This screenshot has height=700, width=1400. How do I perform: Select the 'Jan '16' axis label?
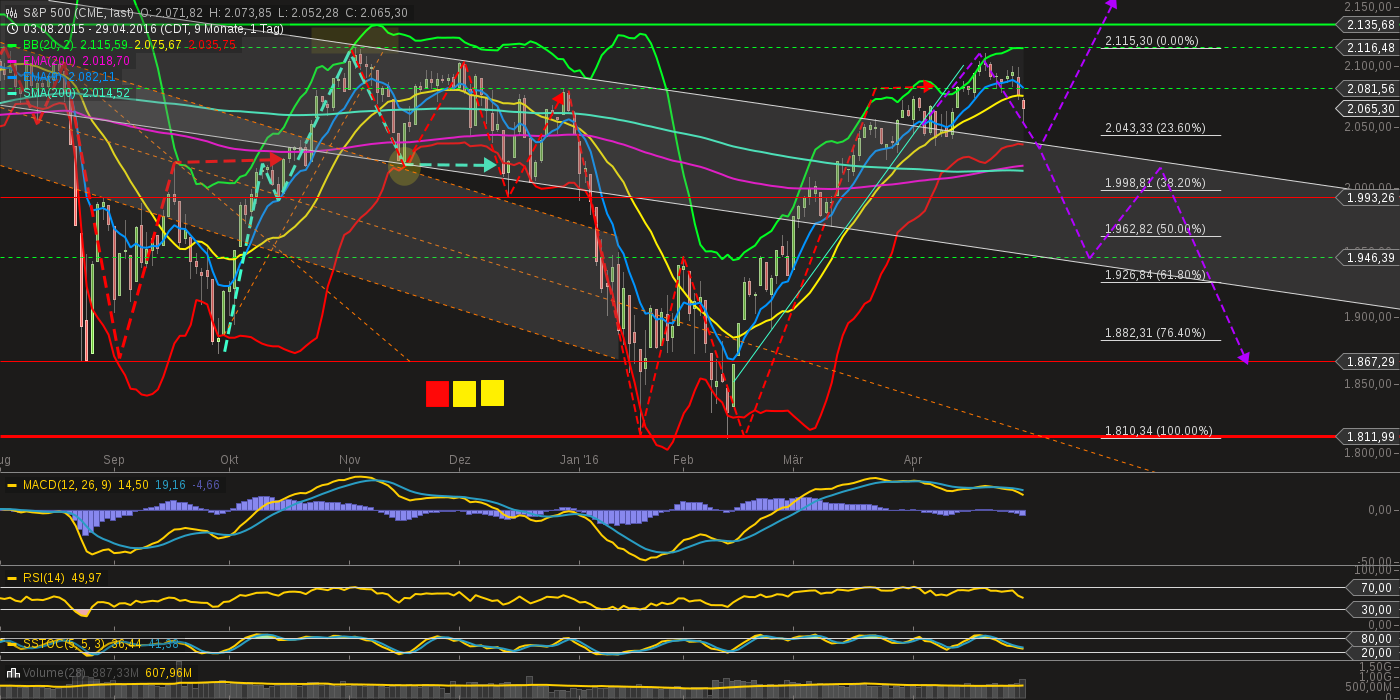tap(580, 460)
